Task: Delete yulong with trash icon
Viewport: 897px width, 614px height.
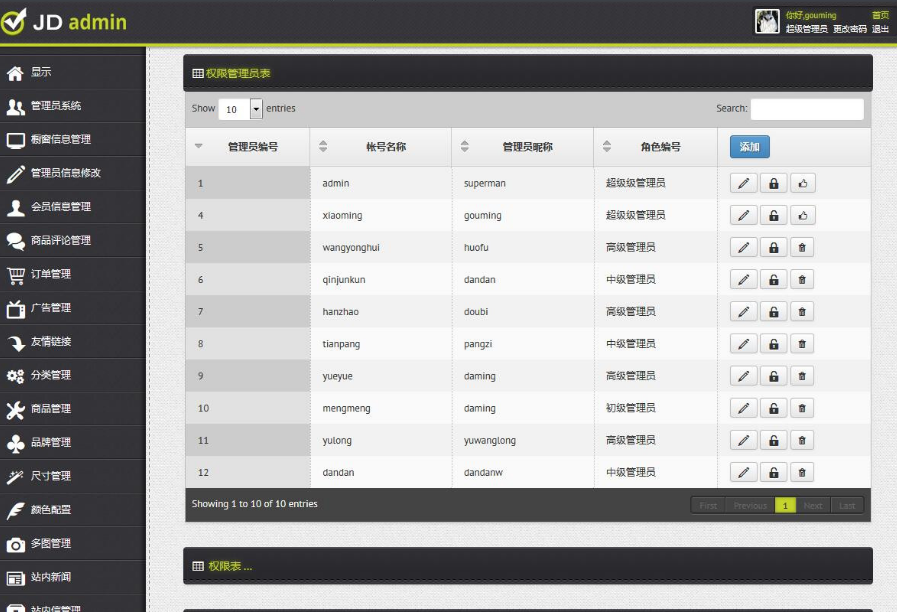Action: point(801,440)
